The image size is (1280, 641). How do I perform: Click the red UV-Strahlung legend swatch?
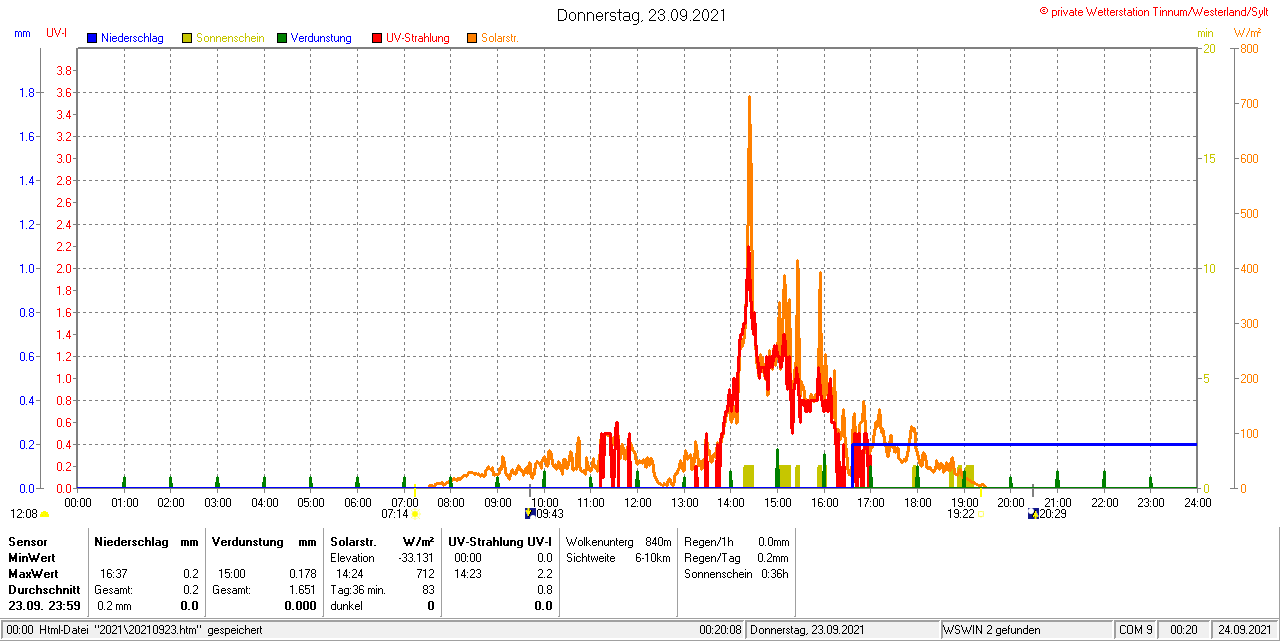[x=377, y=38]
